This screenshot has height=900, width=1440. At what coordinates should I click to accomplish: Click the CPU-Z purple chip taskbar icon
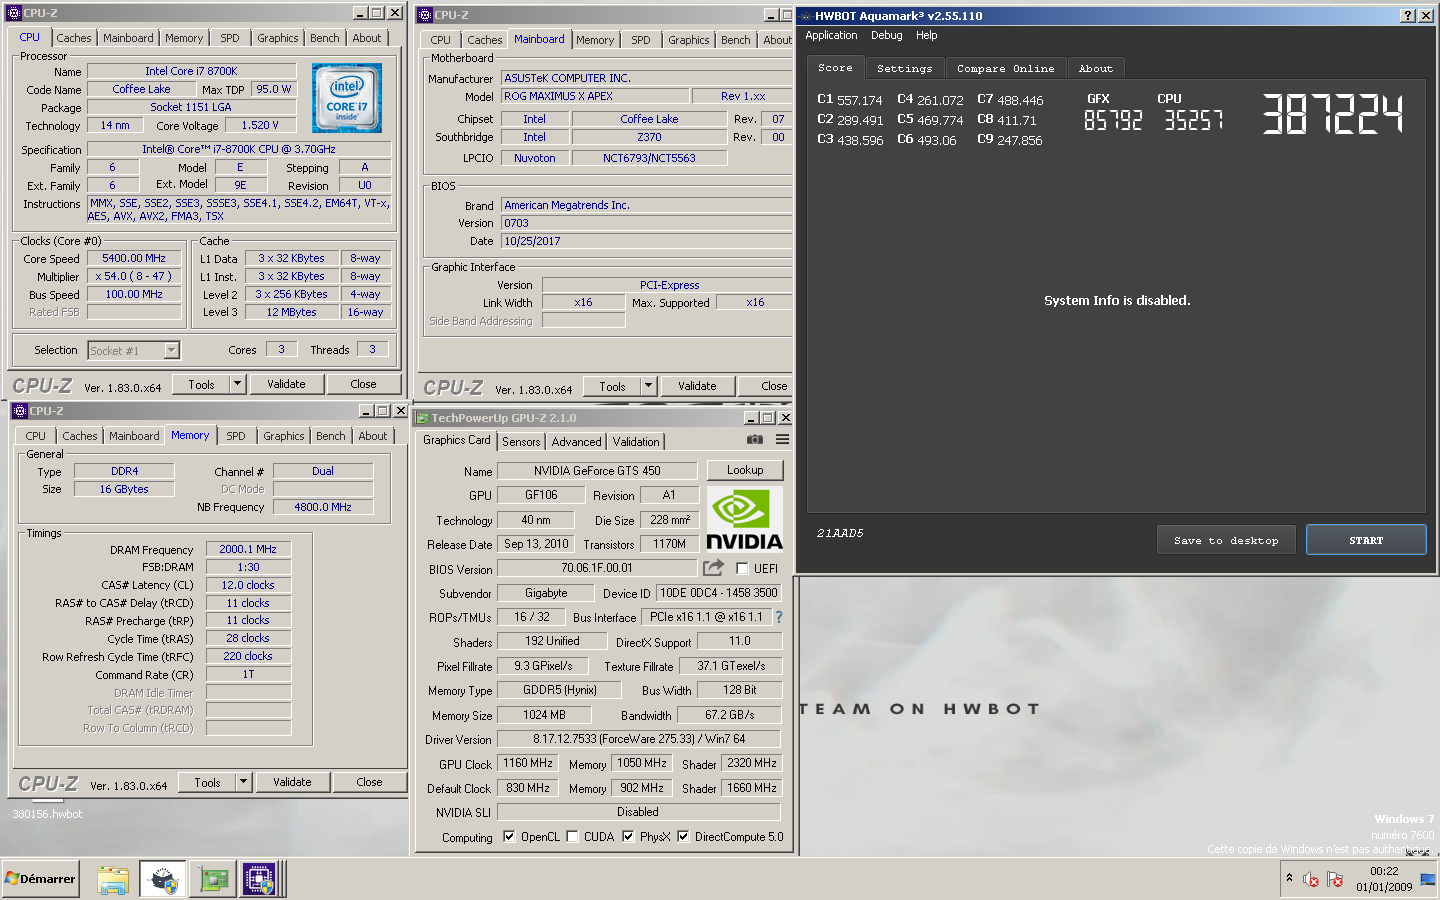tap(259, 880)
